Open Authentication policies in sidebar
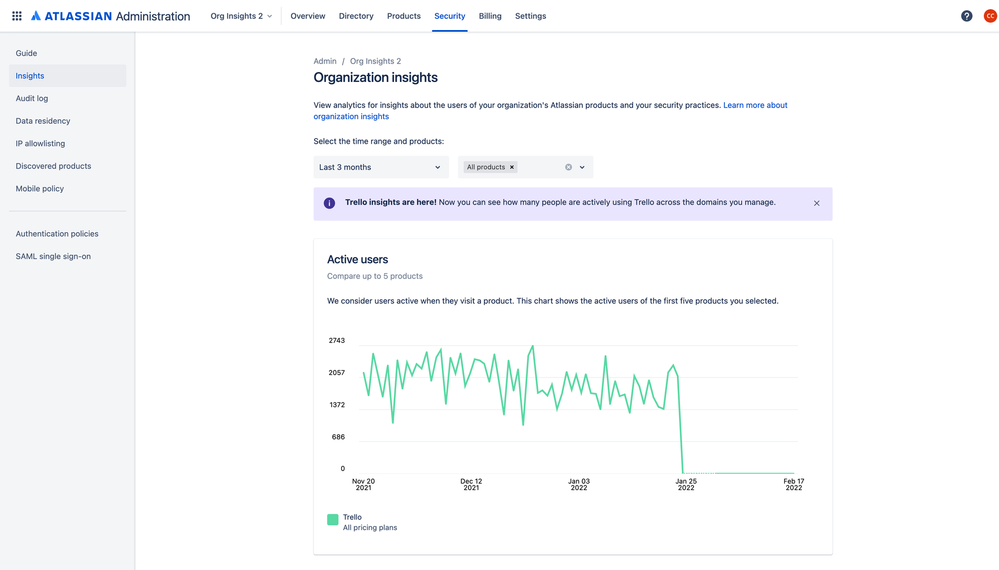The width and height of the screenshot is (999, 570). (57, 234)
